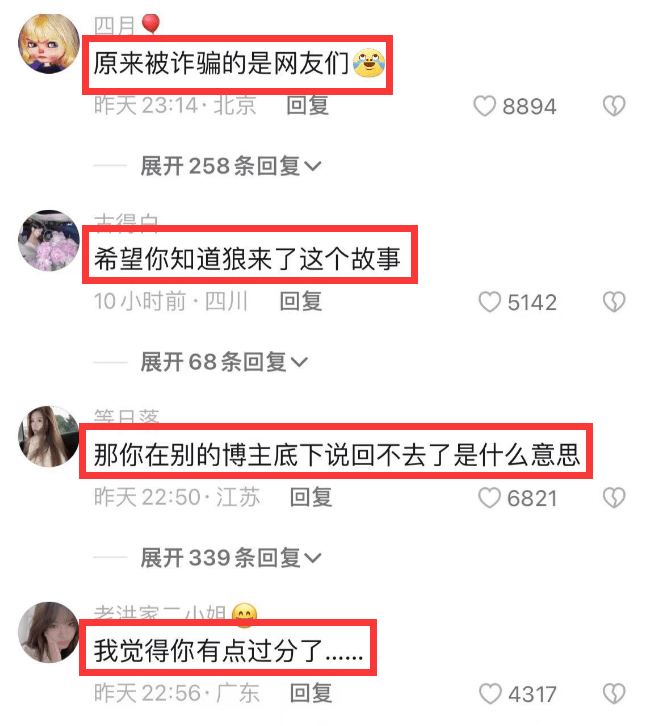This screenshot has width=663, height=726.
Task: Expand 展开258条回复 replies
Action: [231, 166]
